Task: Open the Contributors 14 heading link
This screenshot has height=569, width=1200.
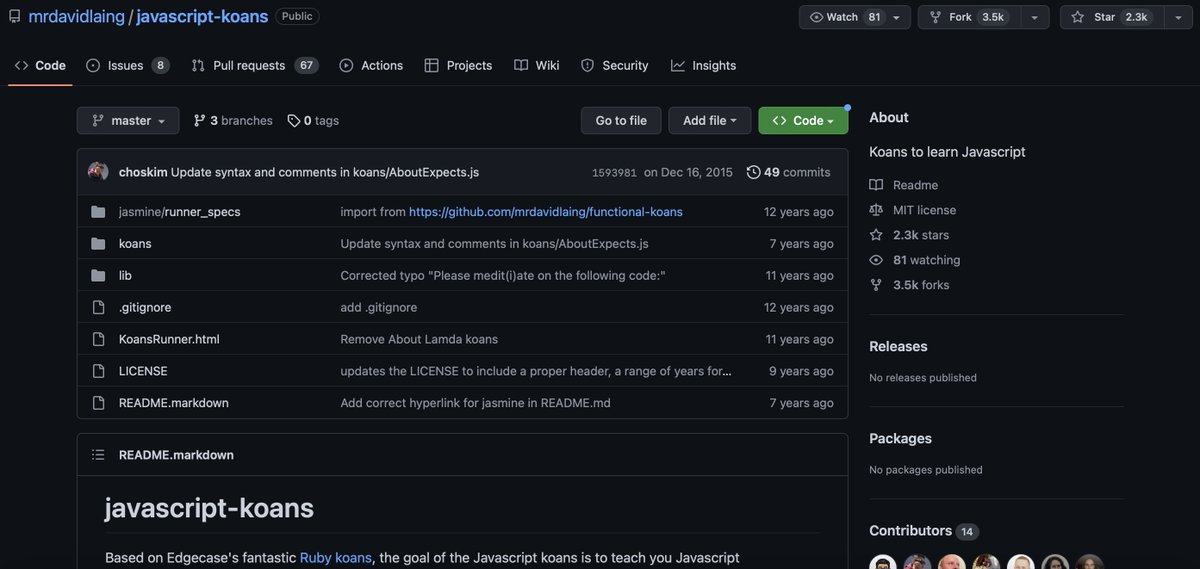Action: tap(922, 531)
